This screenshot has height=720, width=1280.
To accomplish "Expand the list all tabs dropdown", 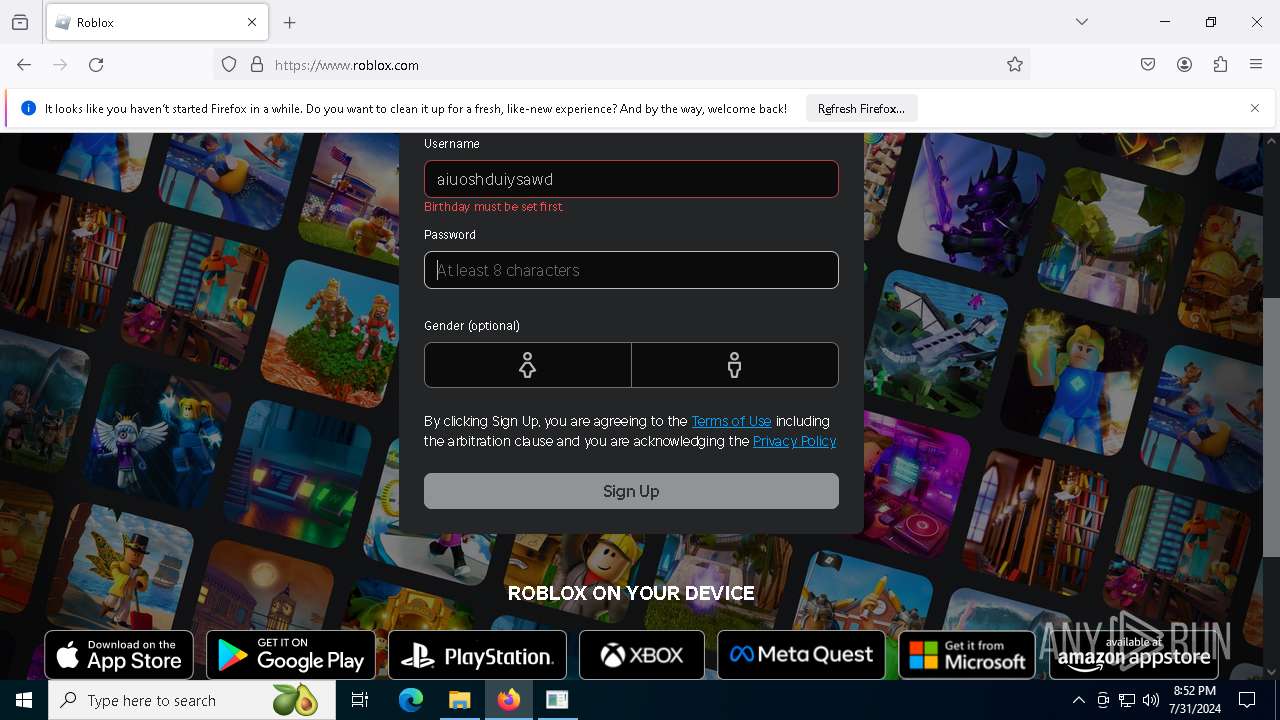I will click(x=1082, y=22).
